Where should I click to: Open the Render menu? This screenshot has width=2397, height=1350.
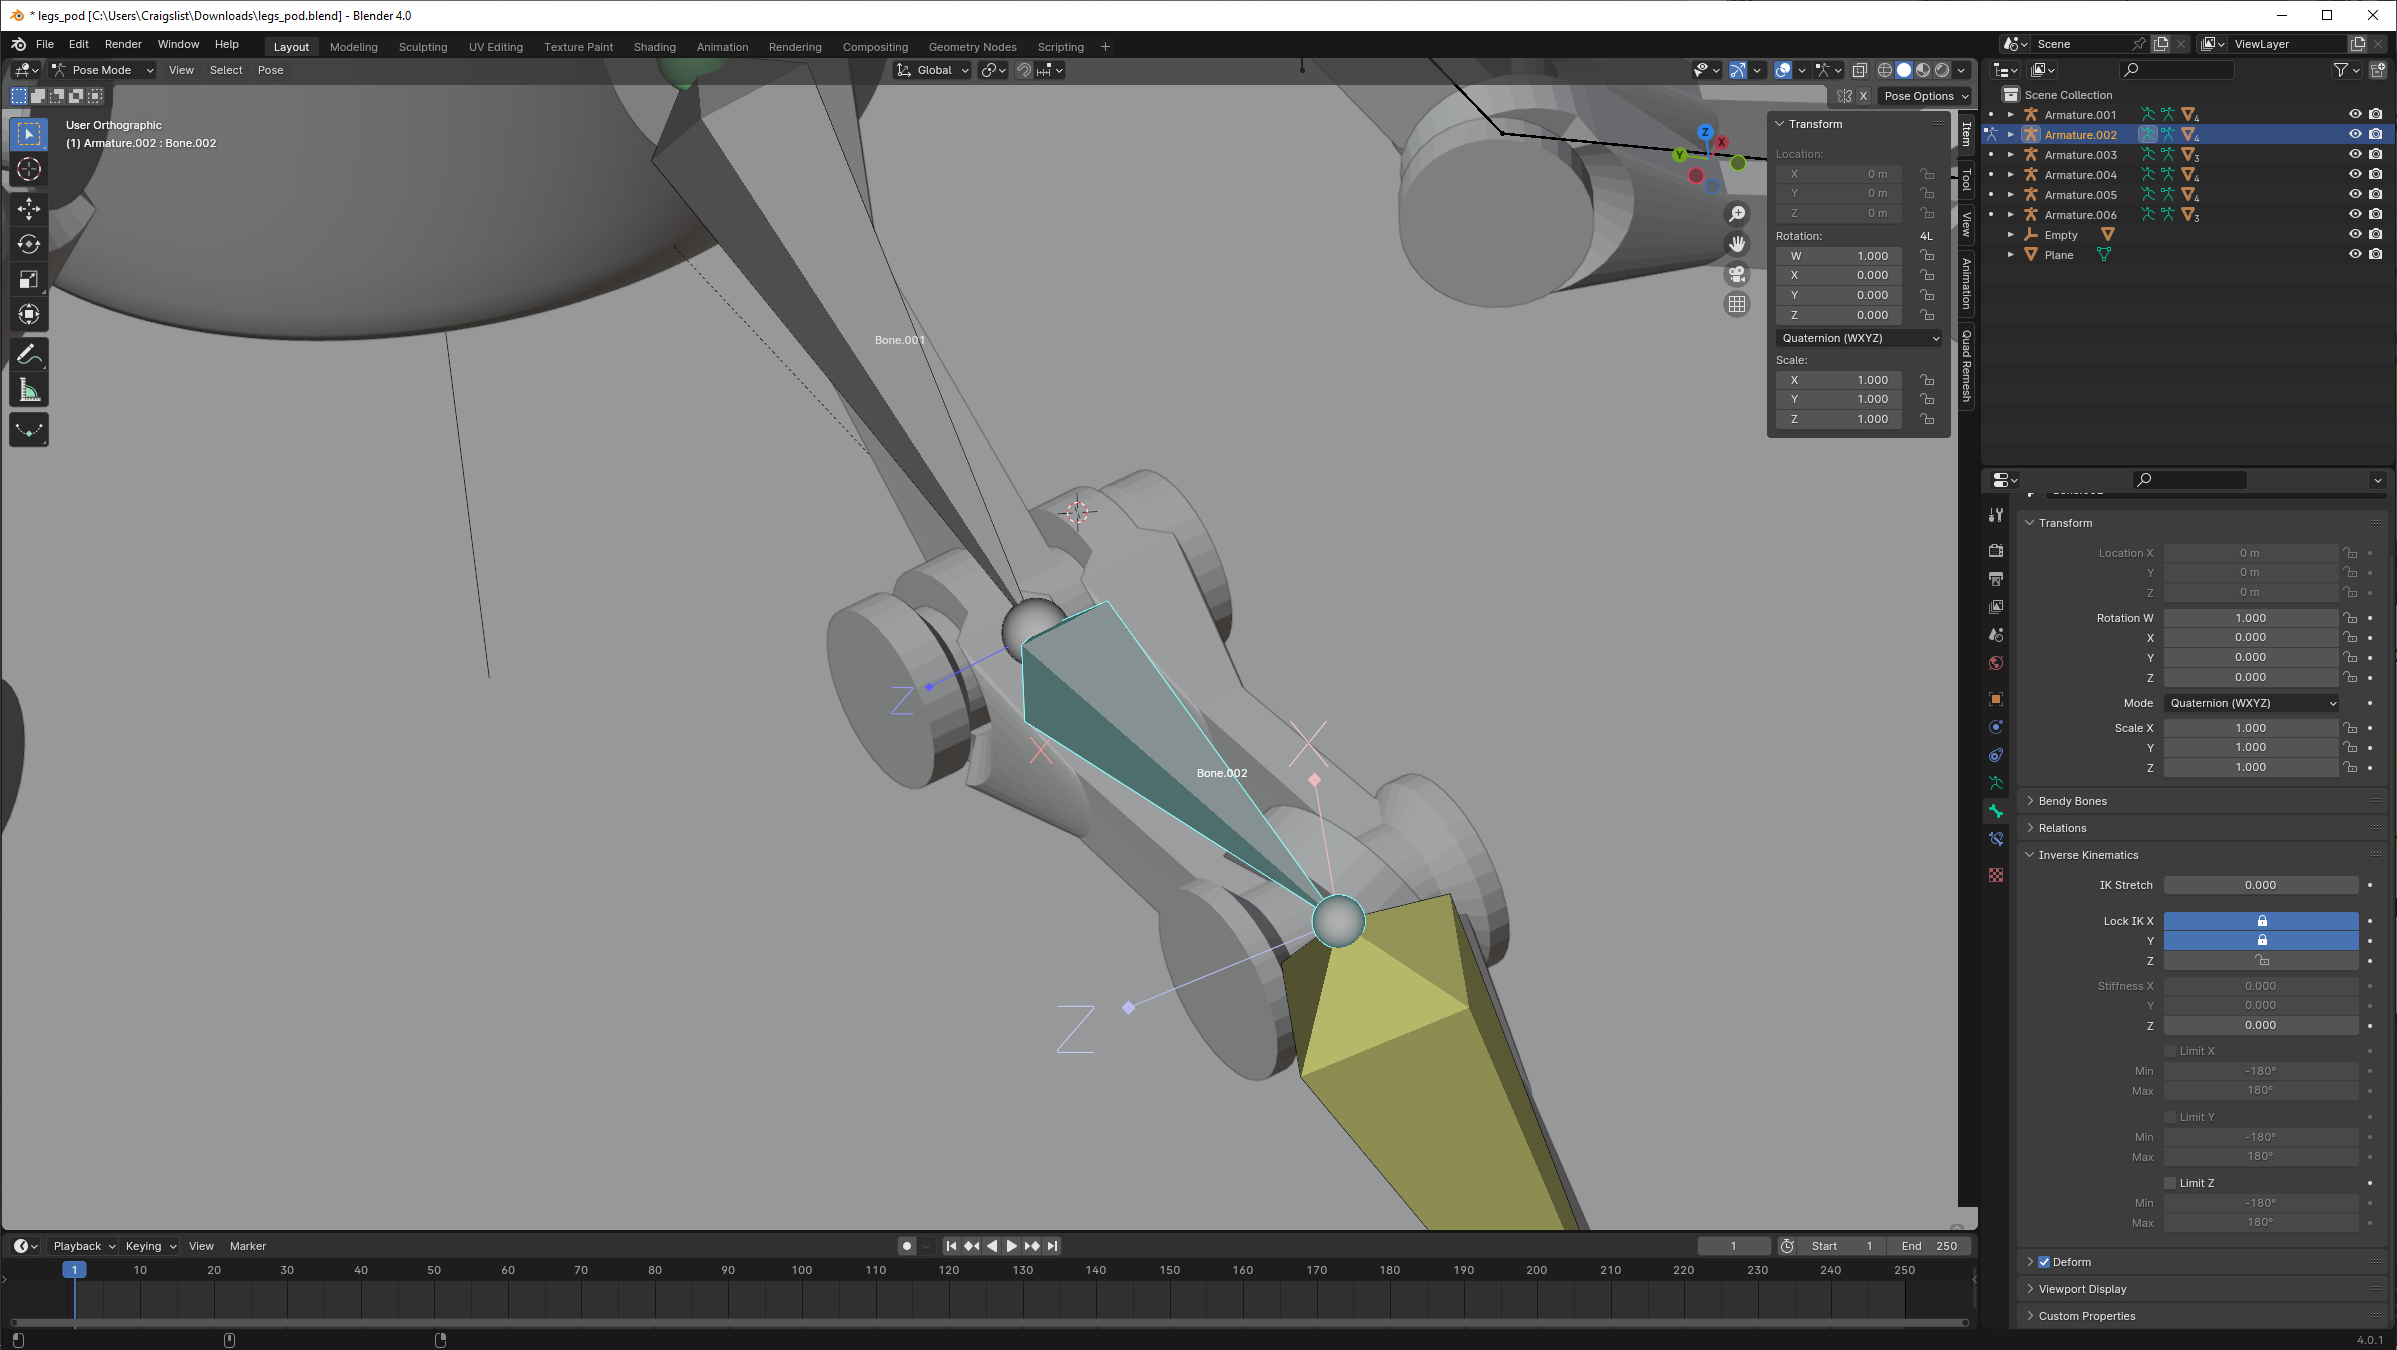[123, 44]
